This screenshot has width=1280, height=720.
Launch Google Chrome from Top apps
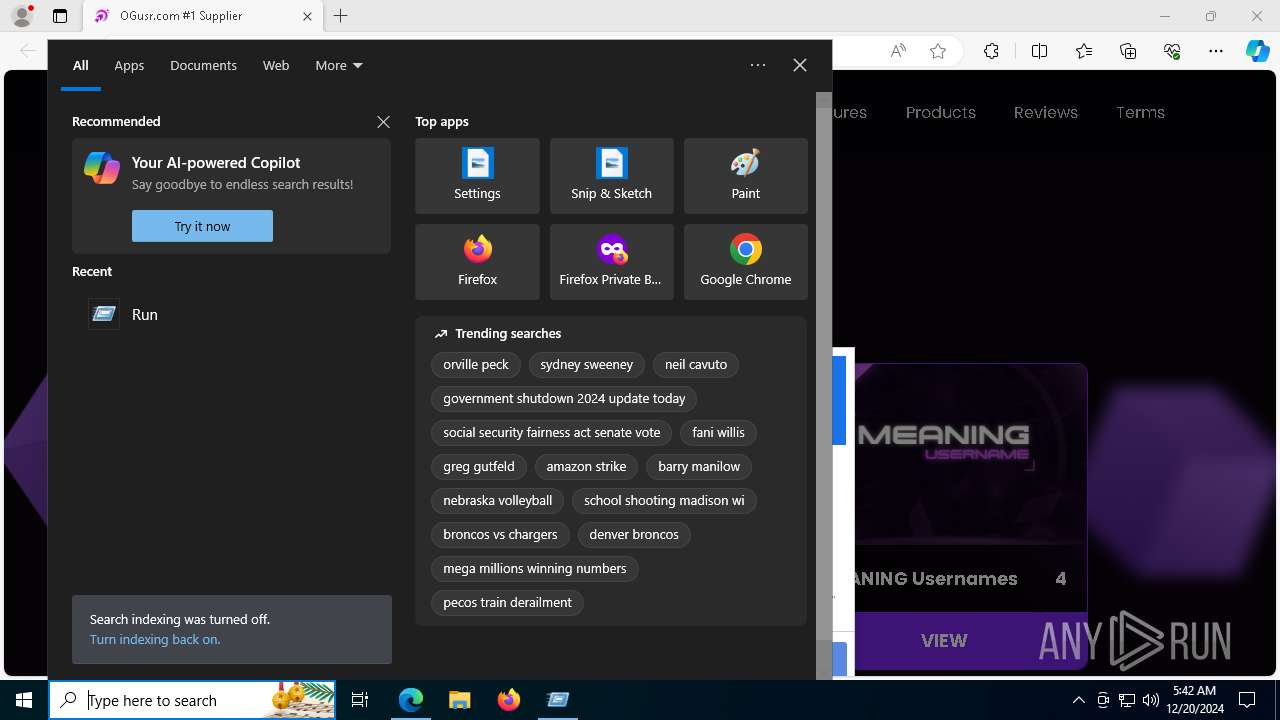coord(745,262)
